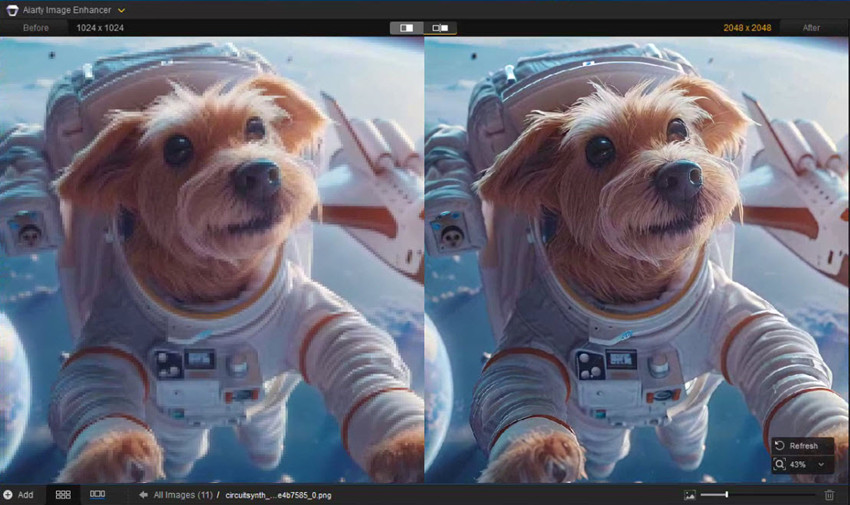This screenshot has width=850, height=505.
Task: Go back with the left arrow icon
Action: pos(143,495)
